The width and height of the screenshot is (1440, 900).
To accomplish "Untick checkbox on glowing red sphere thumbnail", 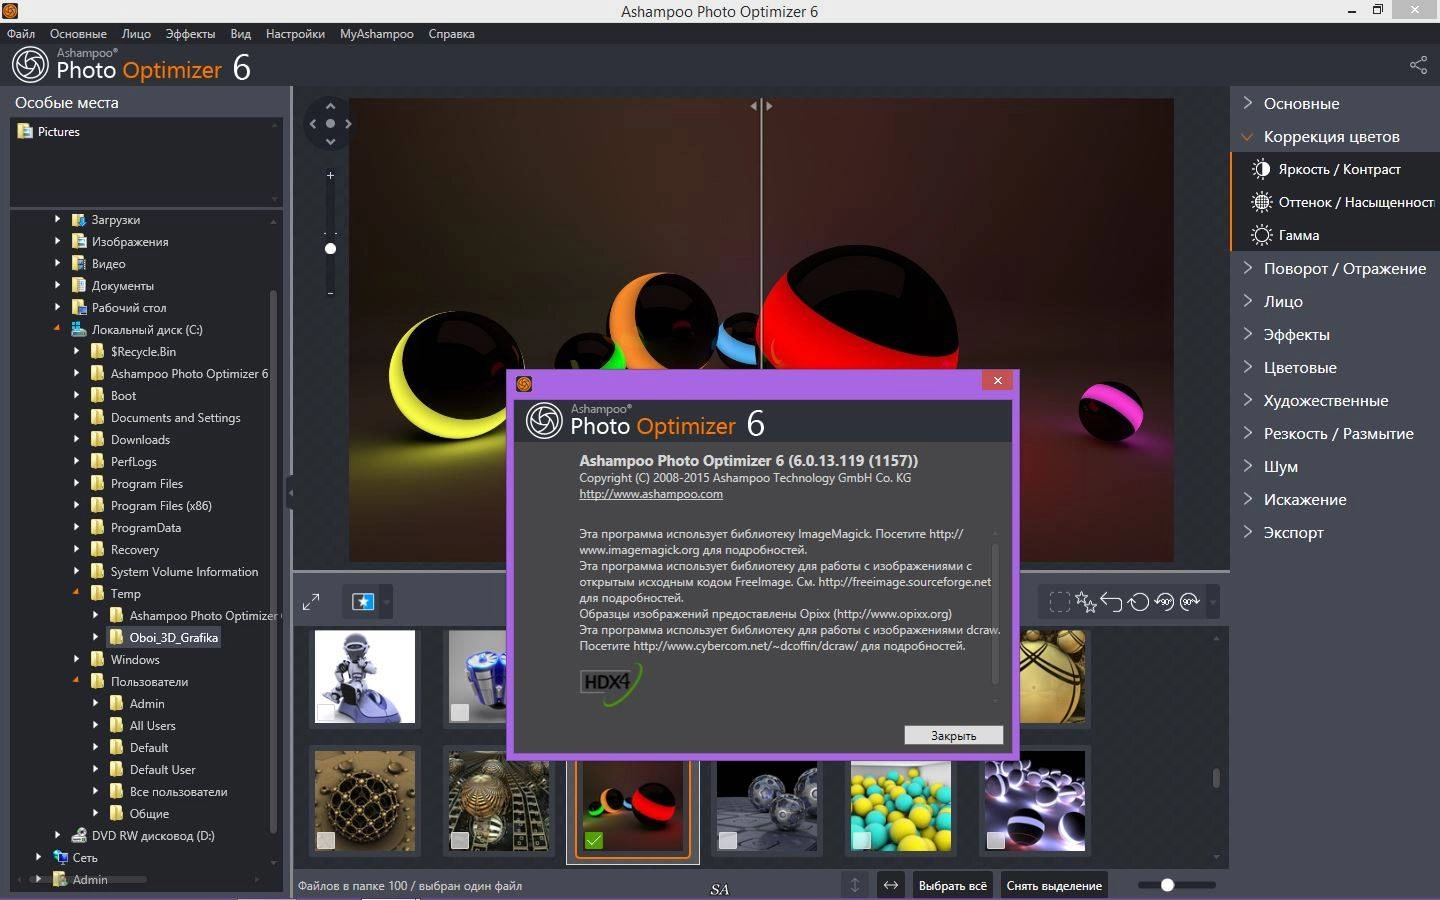I will (593, 841).
